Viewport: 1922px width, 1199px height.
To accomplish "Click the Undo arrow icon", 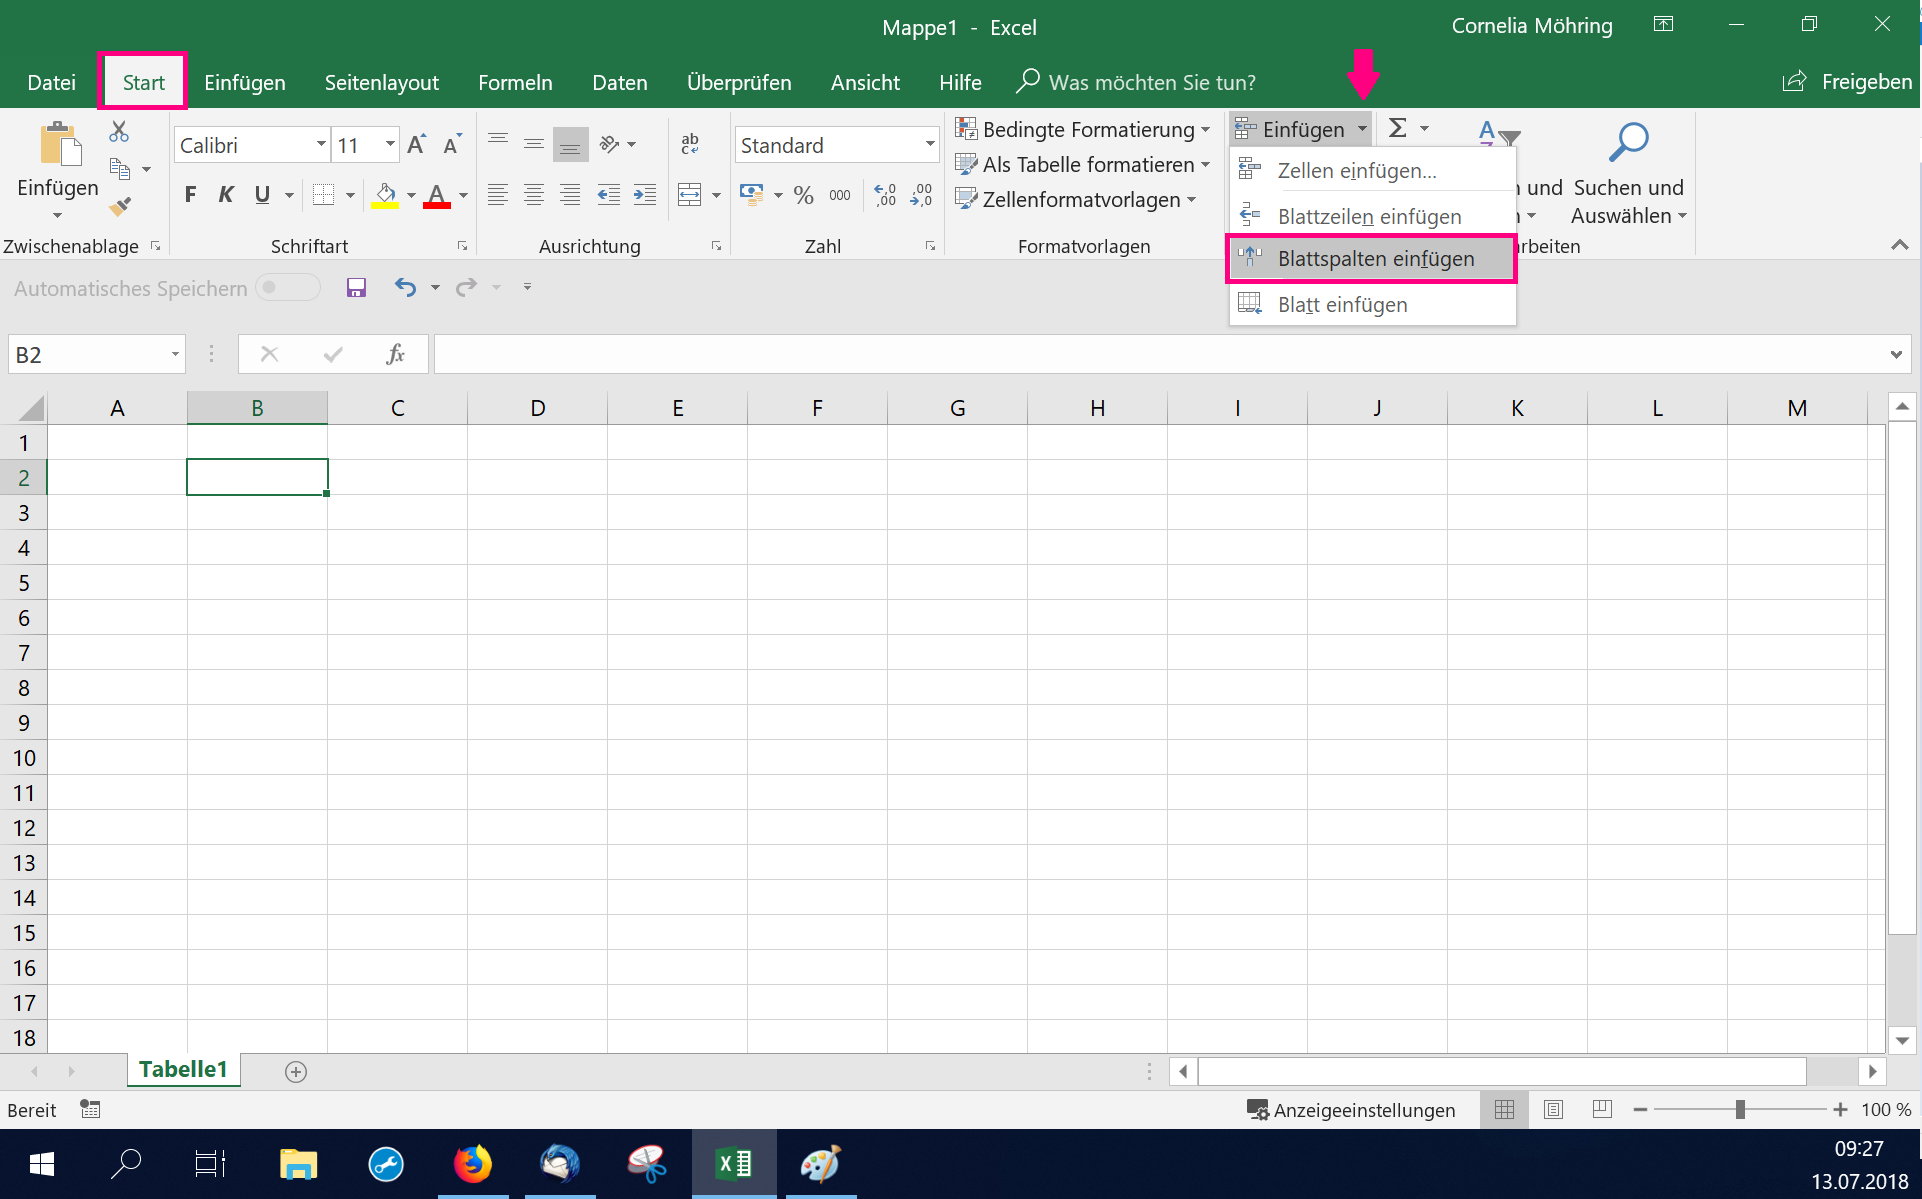I will point(405,288).
